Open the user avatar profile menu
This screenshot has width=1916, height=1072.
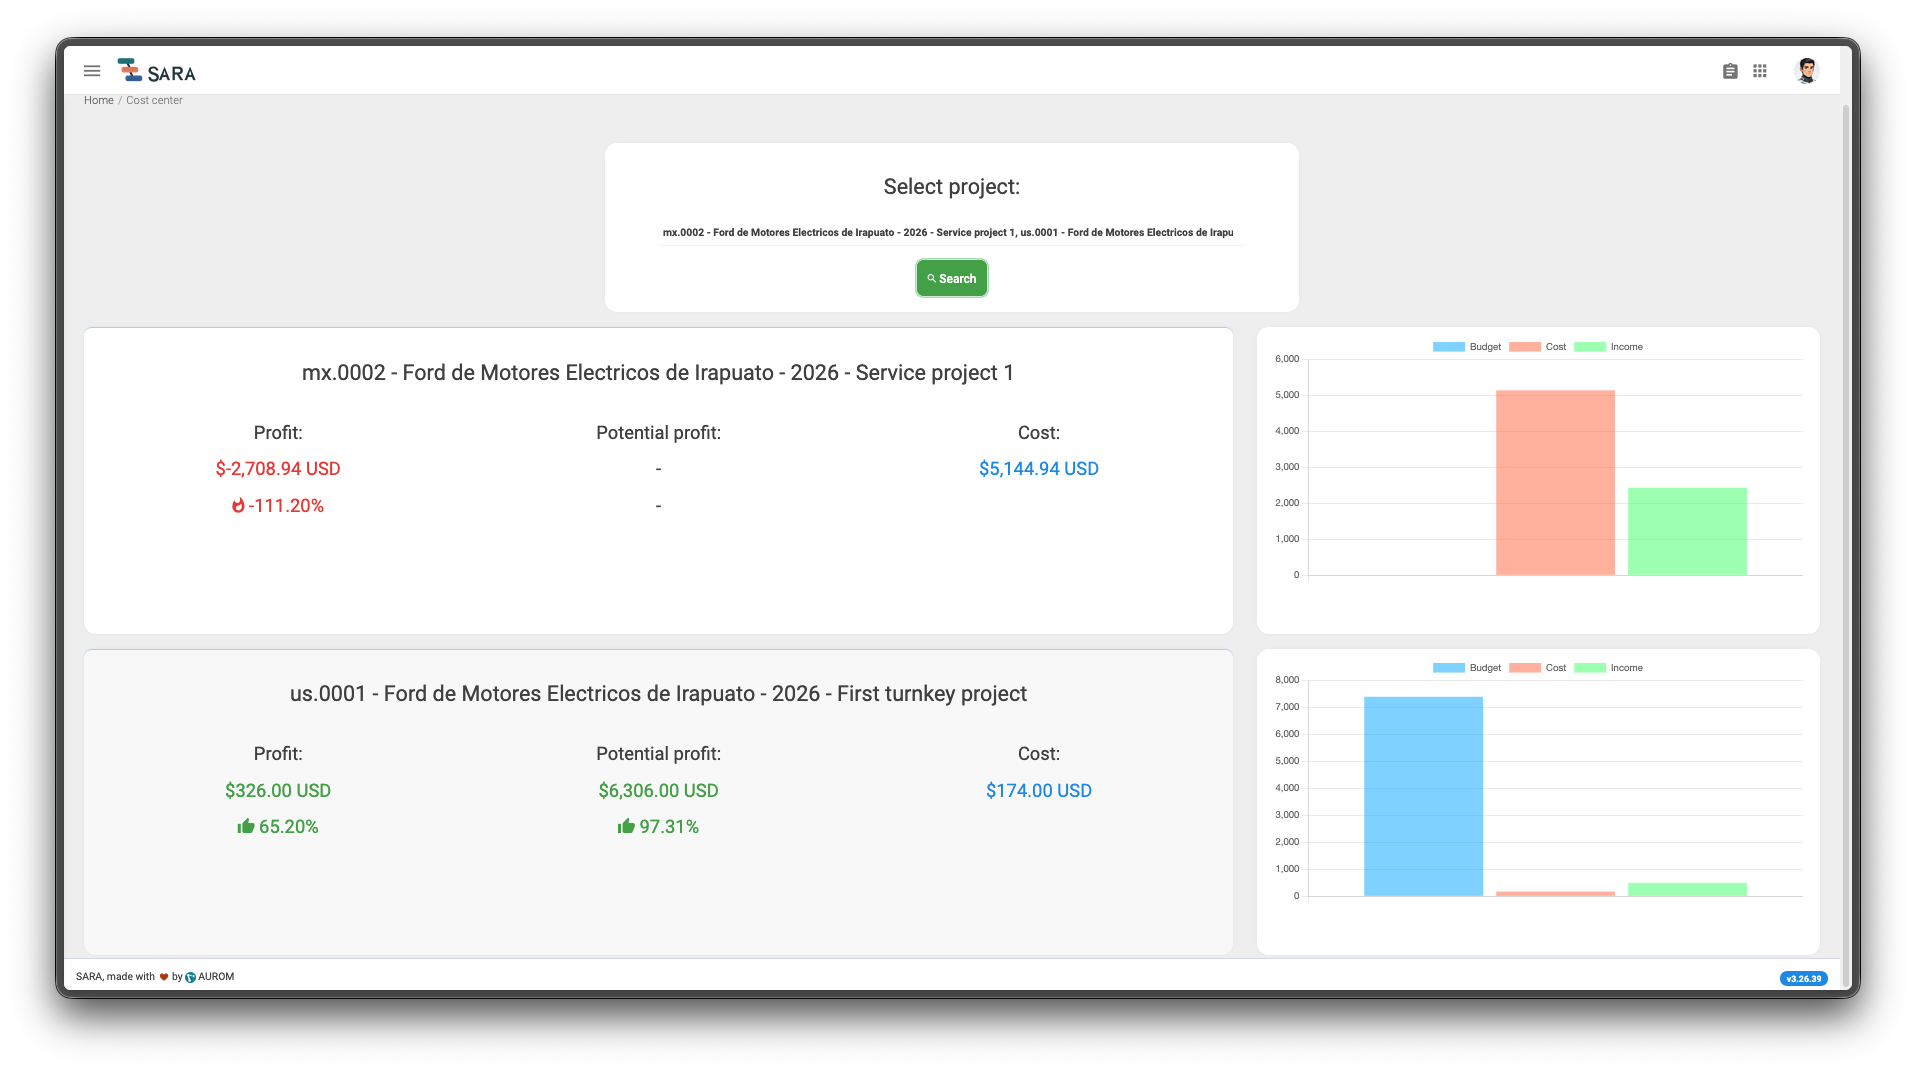1806,71
